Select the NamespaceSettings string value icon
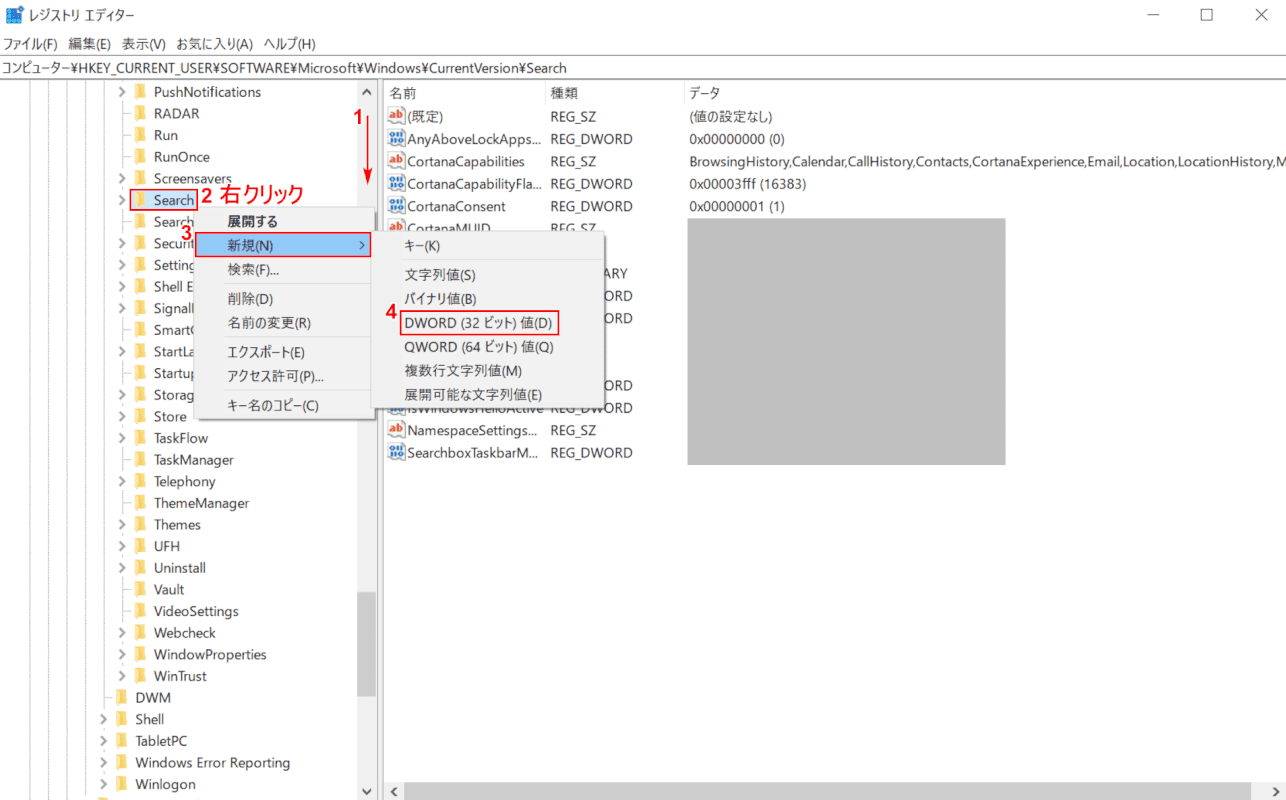Viewport: 1286px width, 800px height. coord(396,430)
